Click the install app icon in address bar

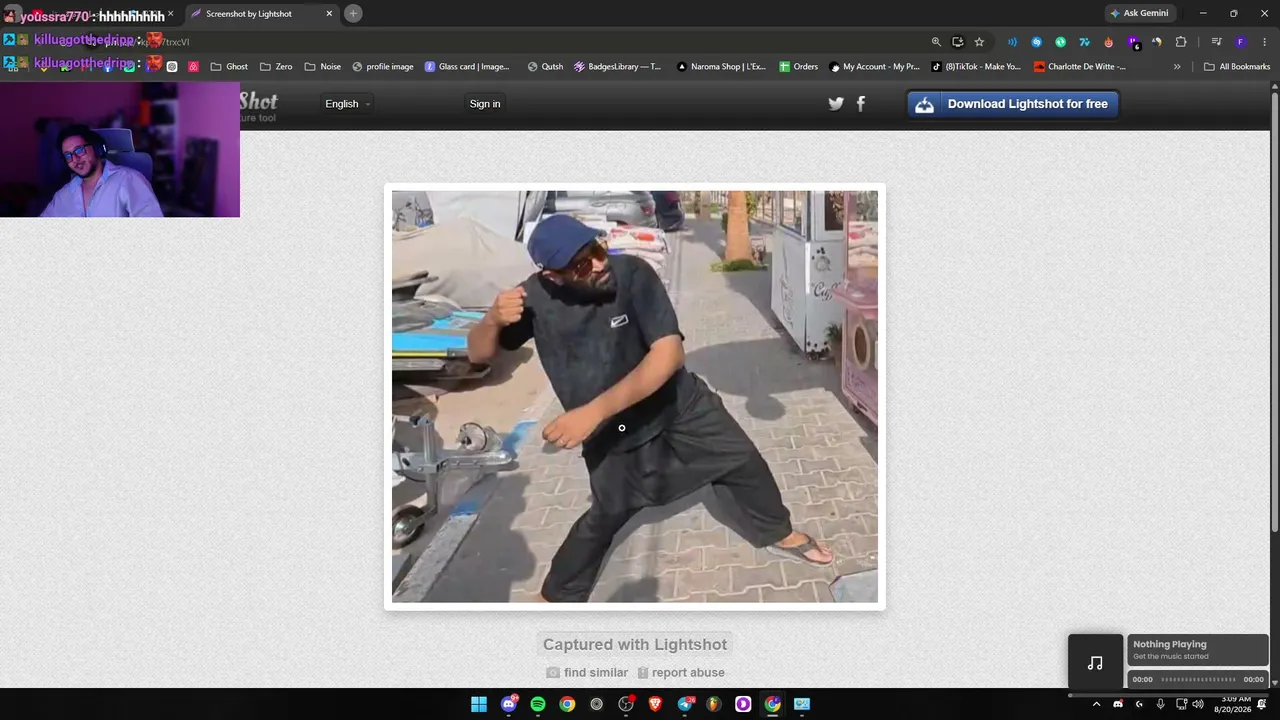tap(958, 42)
